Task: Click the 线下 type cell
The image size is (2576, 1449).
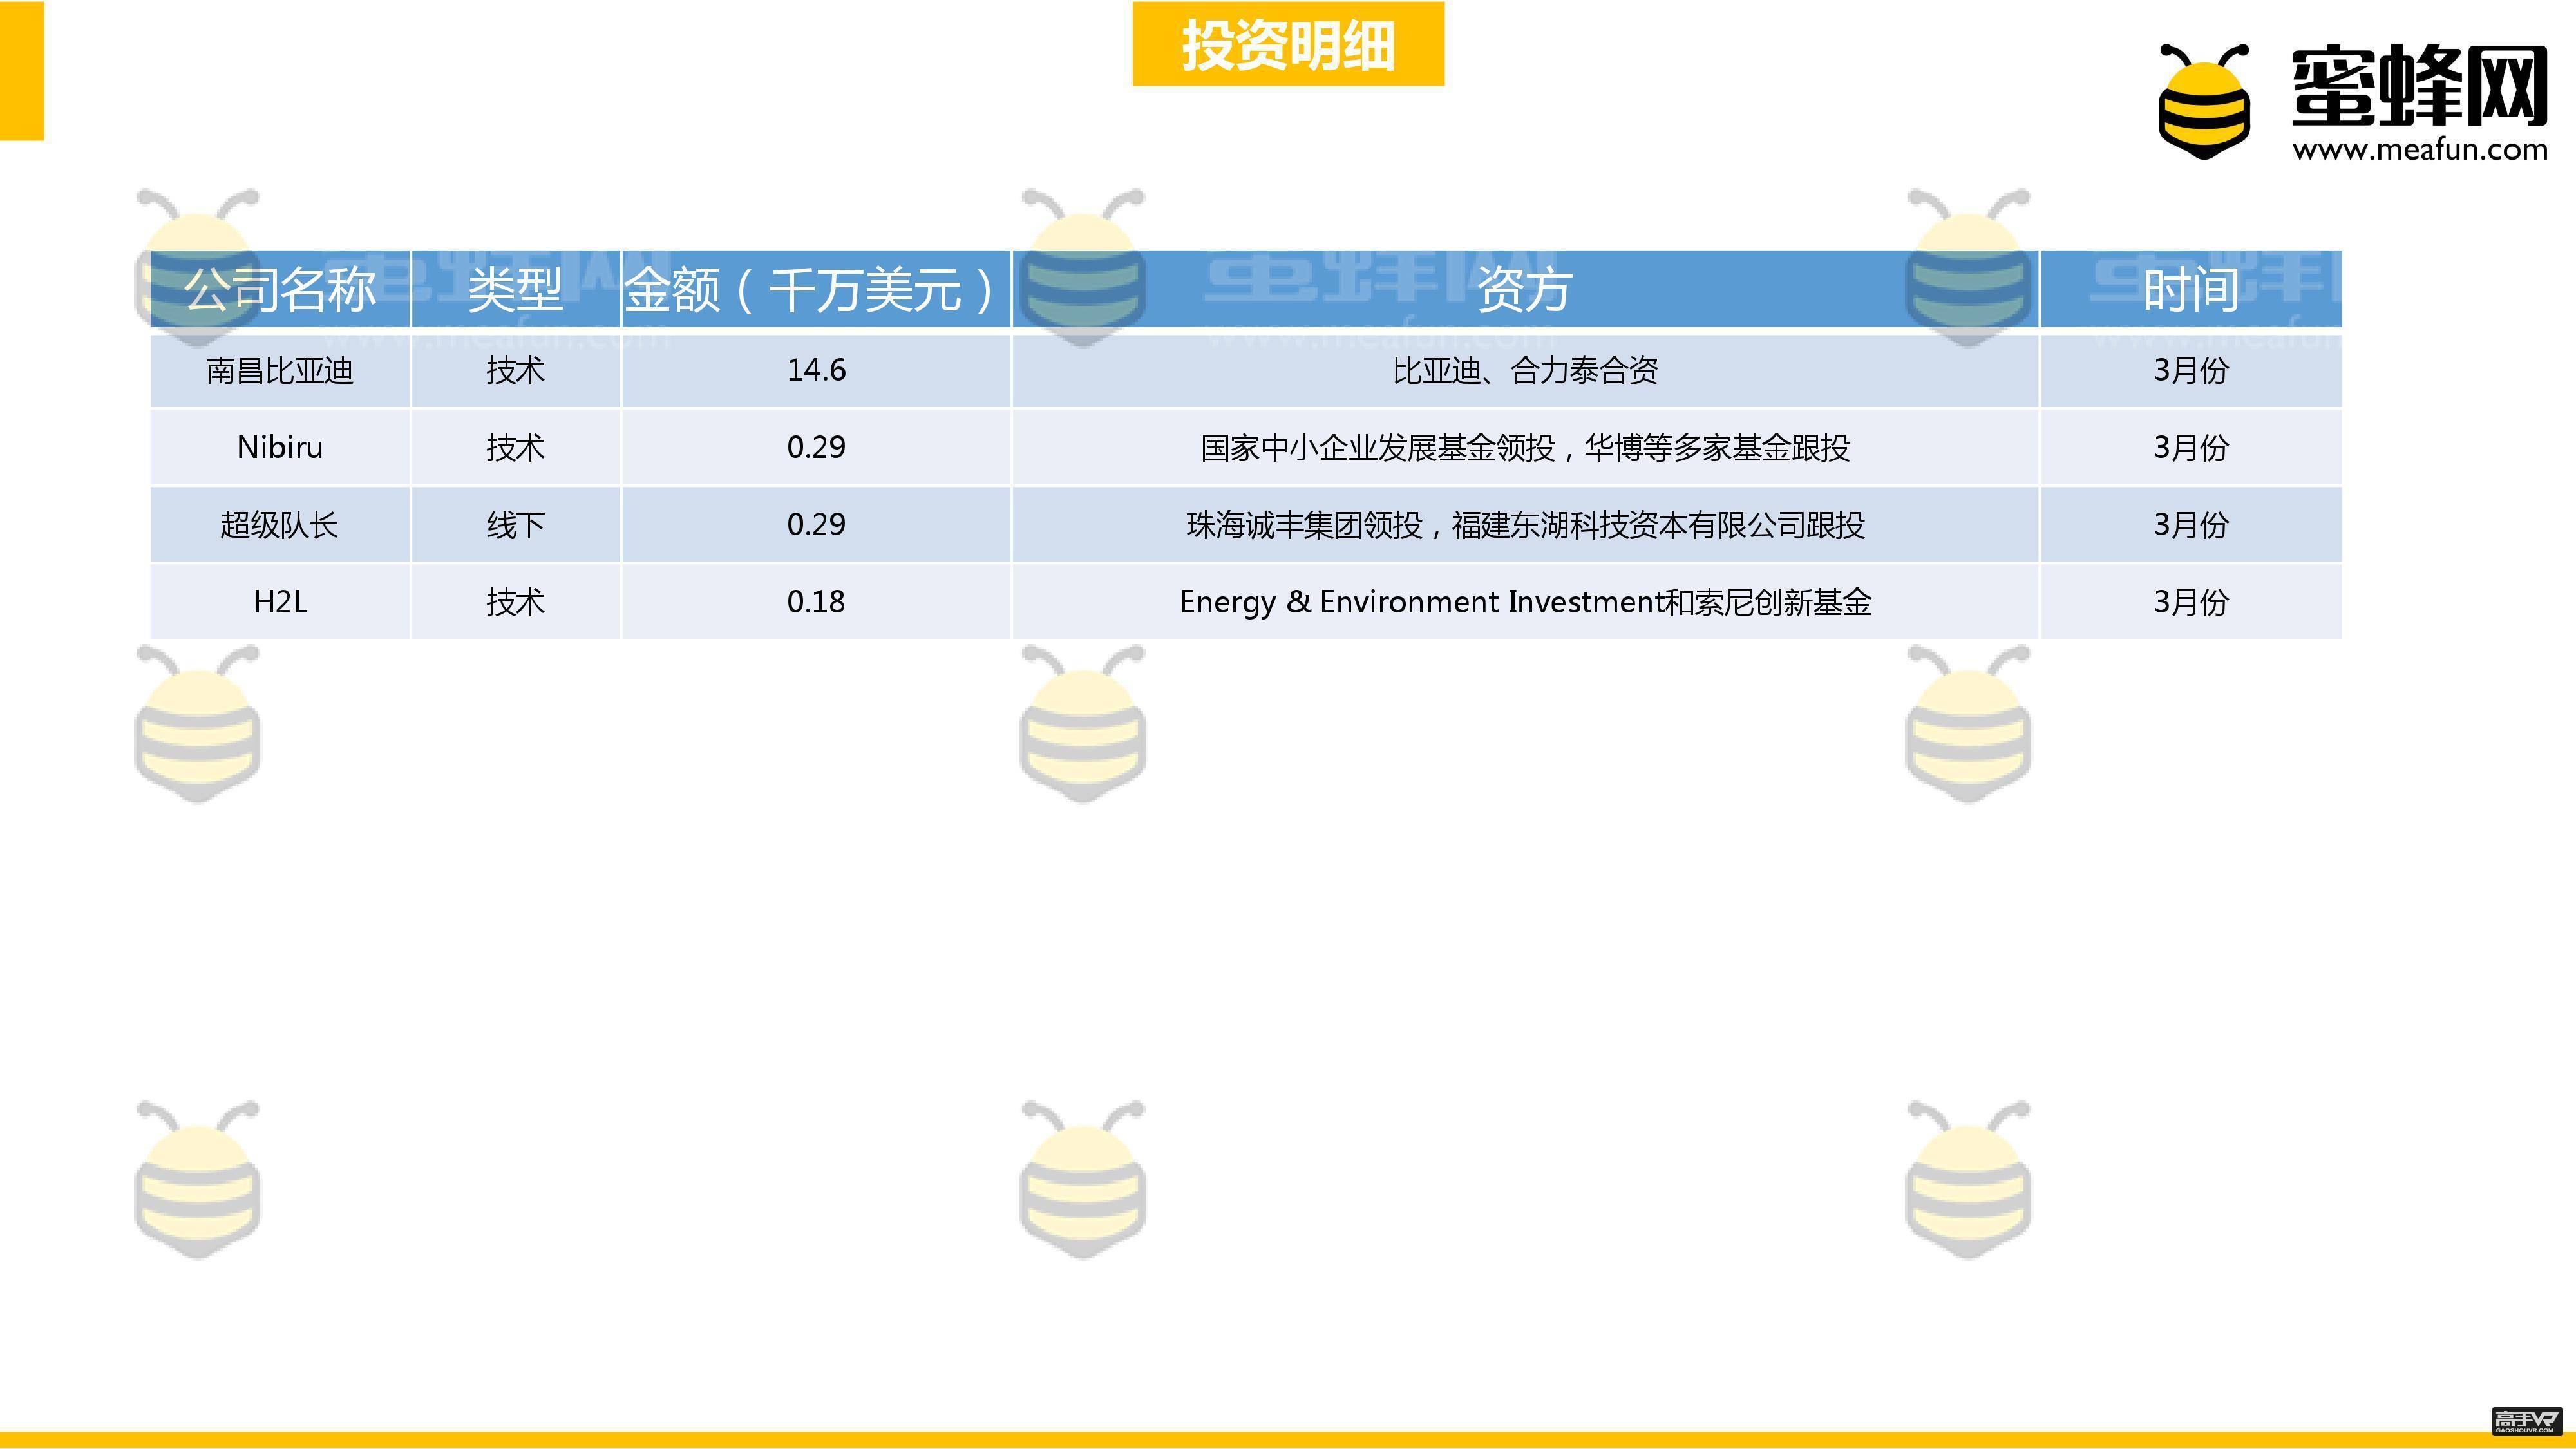Action: point(516,524)
